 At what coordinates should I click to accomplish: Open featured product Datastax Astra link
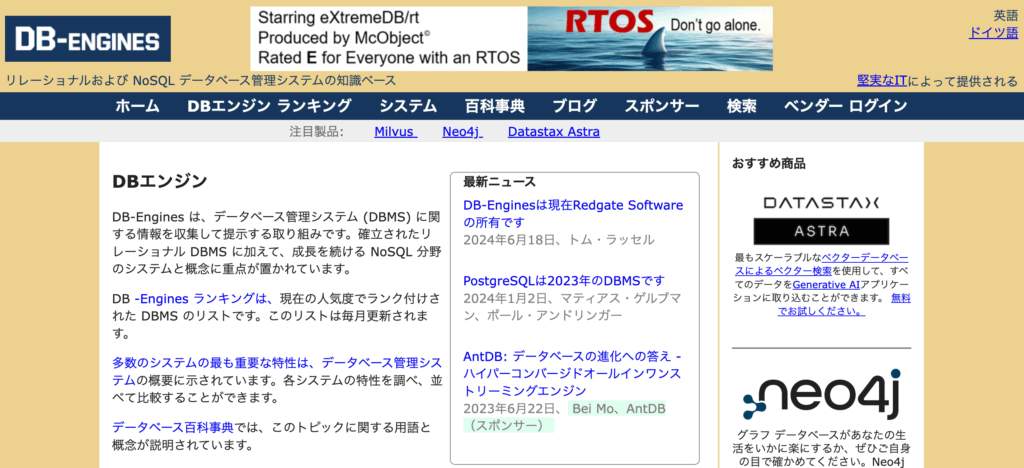pos(554,132)
